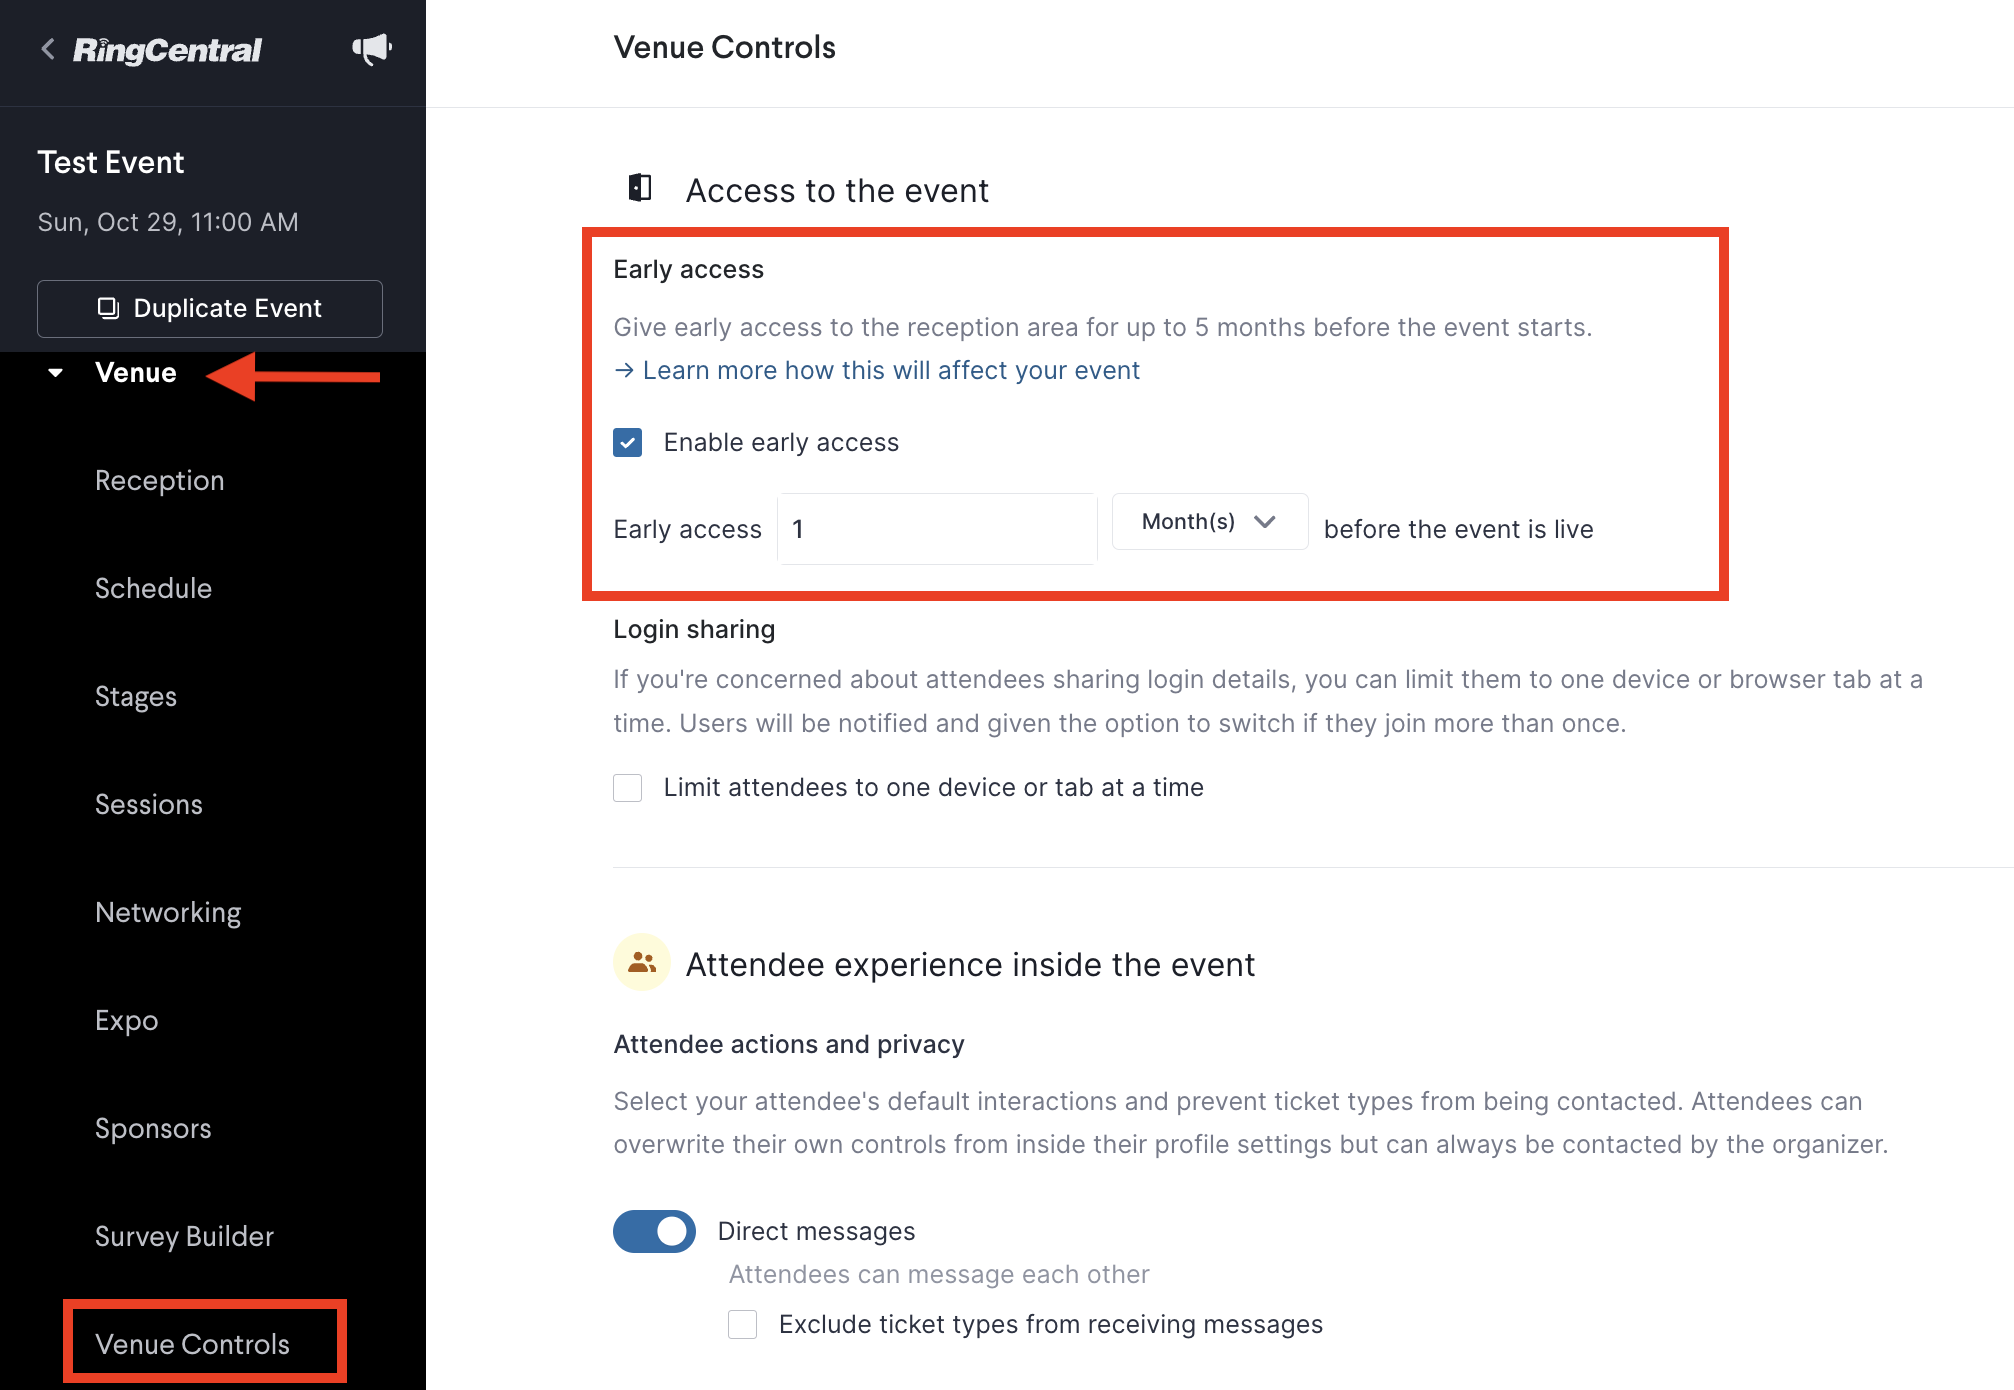Go back using the arrow beside RingCentral
This screenshot has width=2014, height=1390.
[47, 49]
